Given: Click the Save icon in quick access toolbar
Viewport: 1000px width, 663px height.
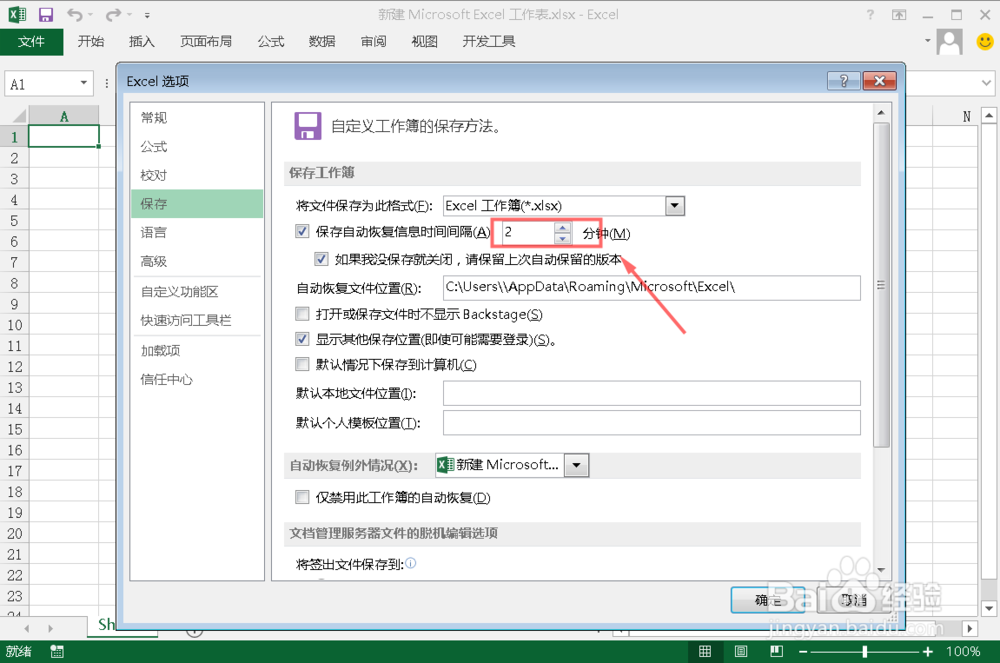Looking at the screenshot, I should [x=46, y=15].
